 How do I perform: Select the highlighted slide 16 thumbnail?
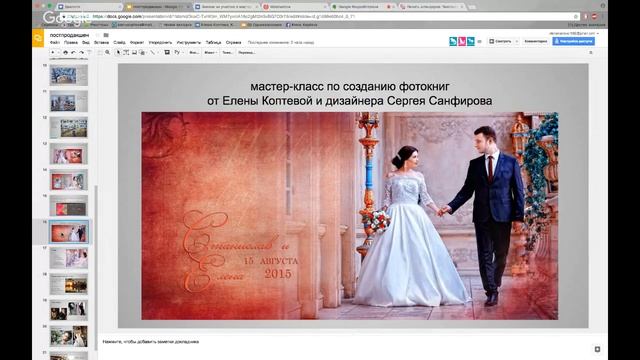point(69,232)
